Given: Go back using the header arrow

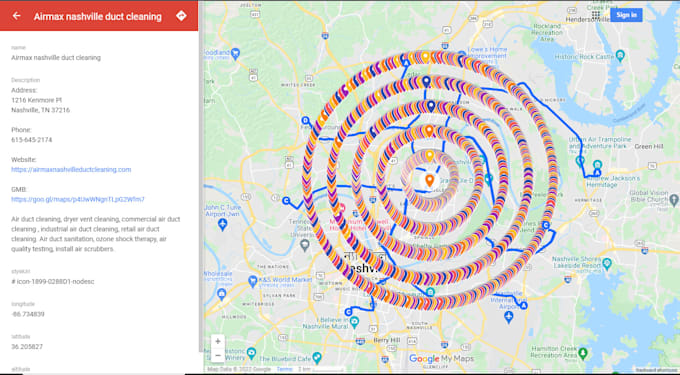Looking at the screenshot, I should pyautogui.click(x=16, y=16).
